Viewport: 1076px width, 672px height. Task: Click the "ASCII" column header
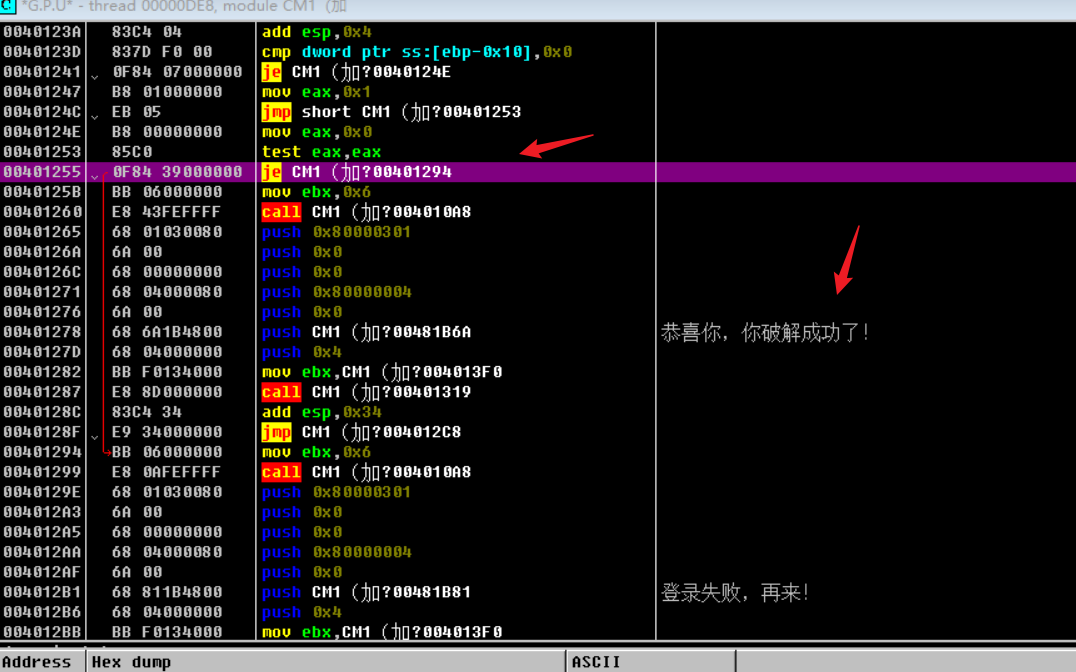[x=596, y=662]
